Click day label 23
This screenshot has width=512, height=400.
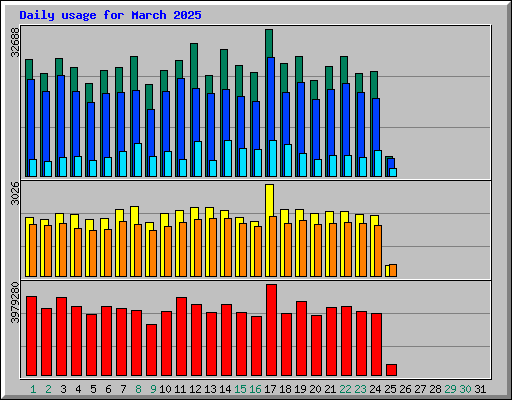(x=360, y=389)
